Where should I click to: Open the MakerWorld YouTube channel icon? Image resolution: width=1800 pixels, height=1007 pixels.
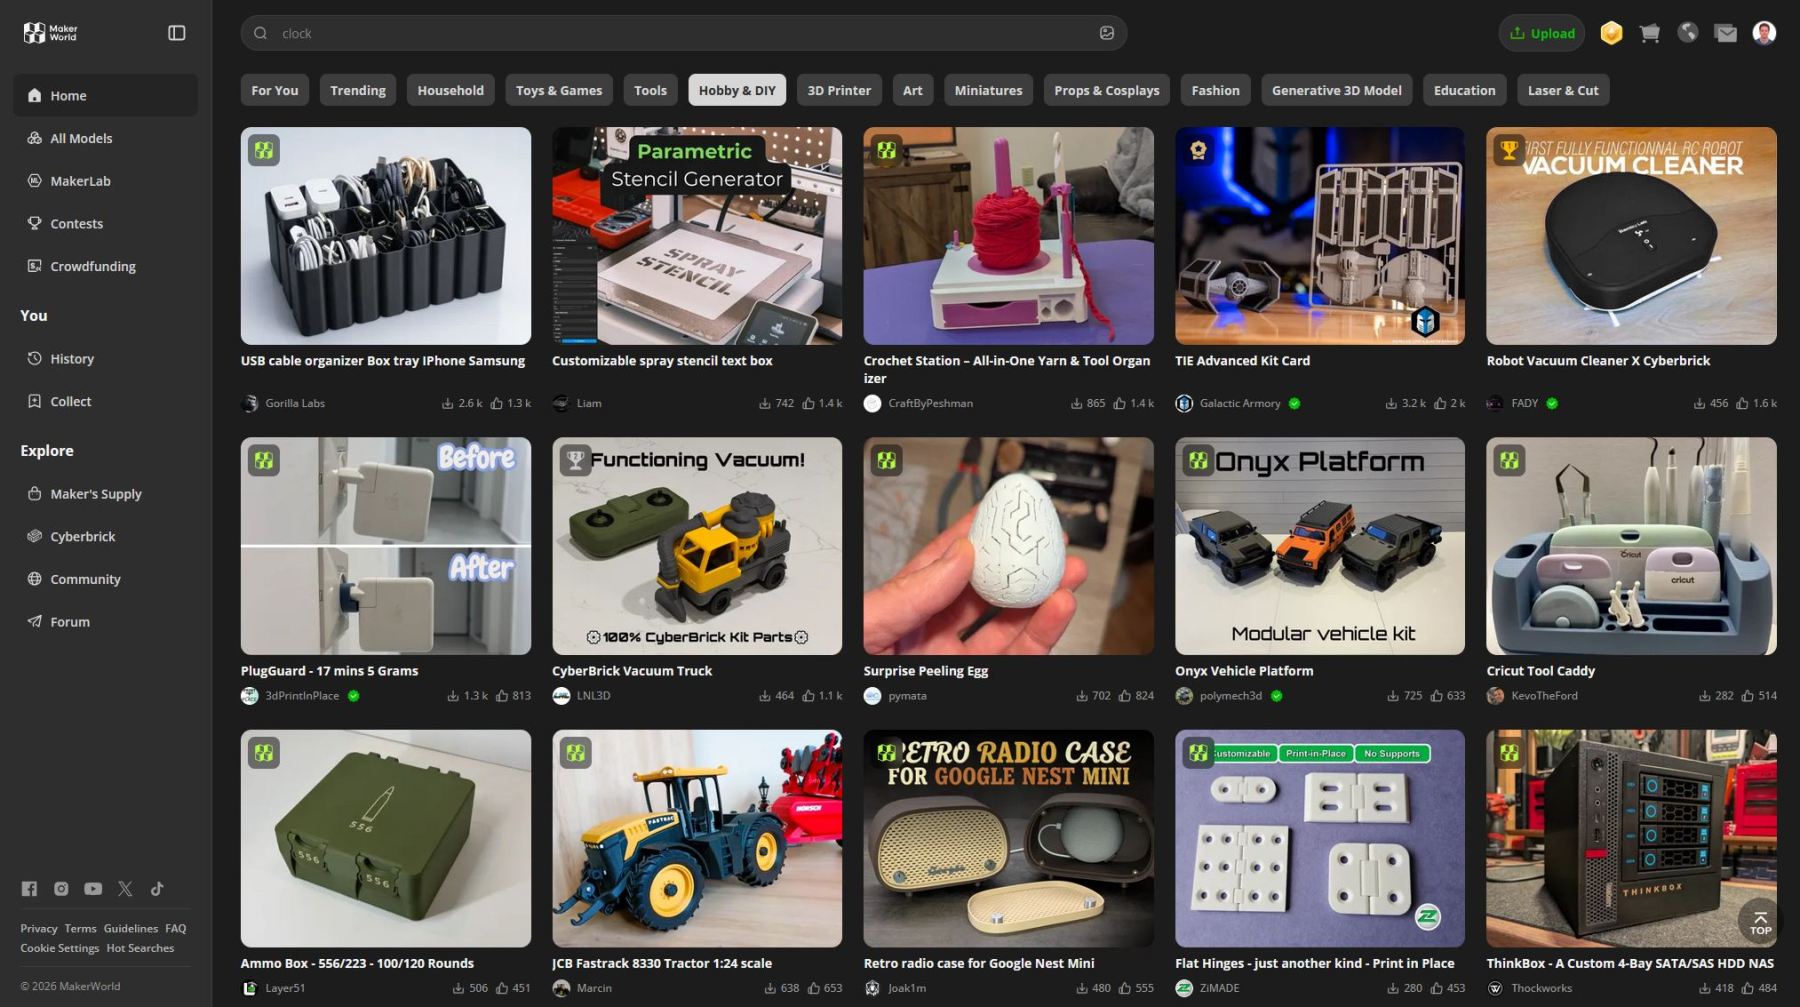tap(93, 888)
